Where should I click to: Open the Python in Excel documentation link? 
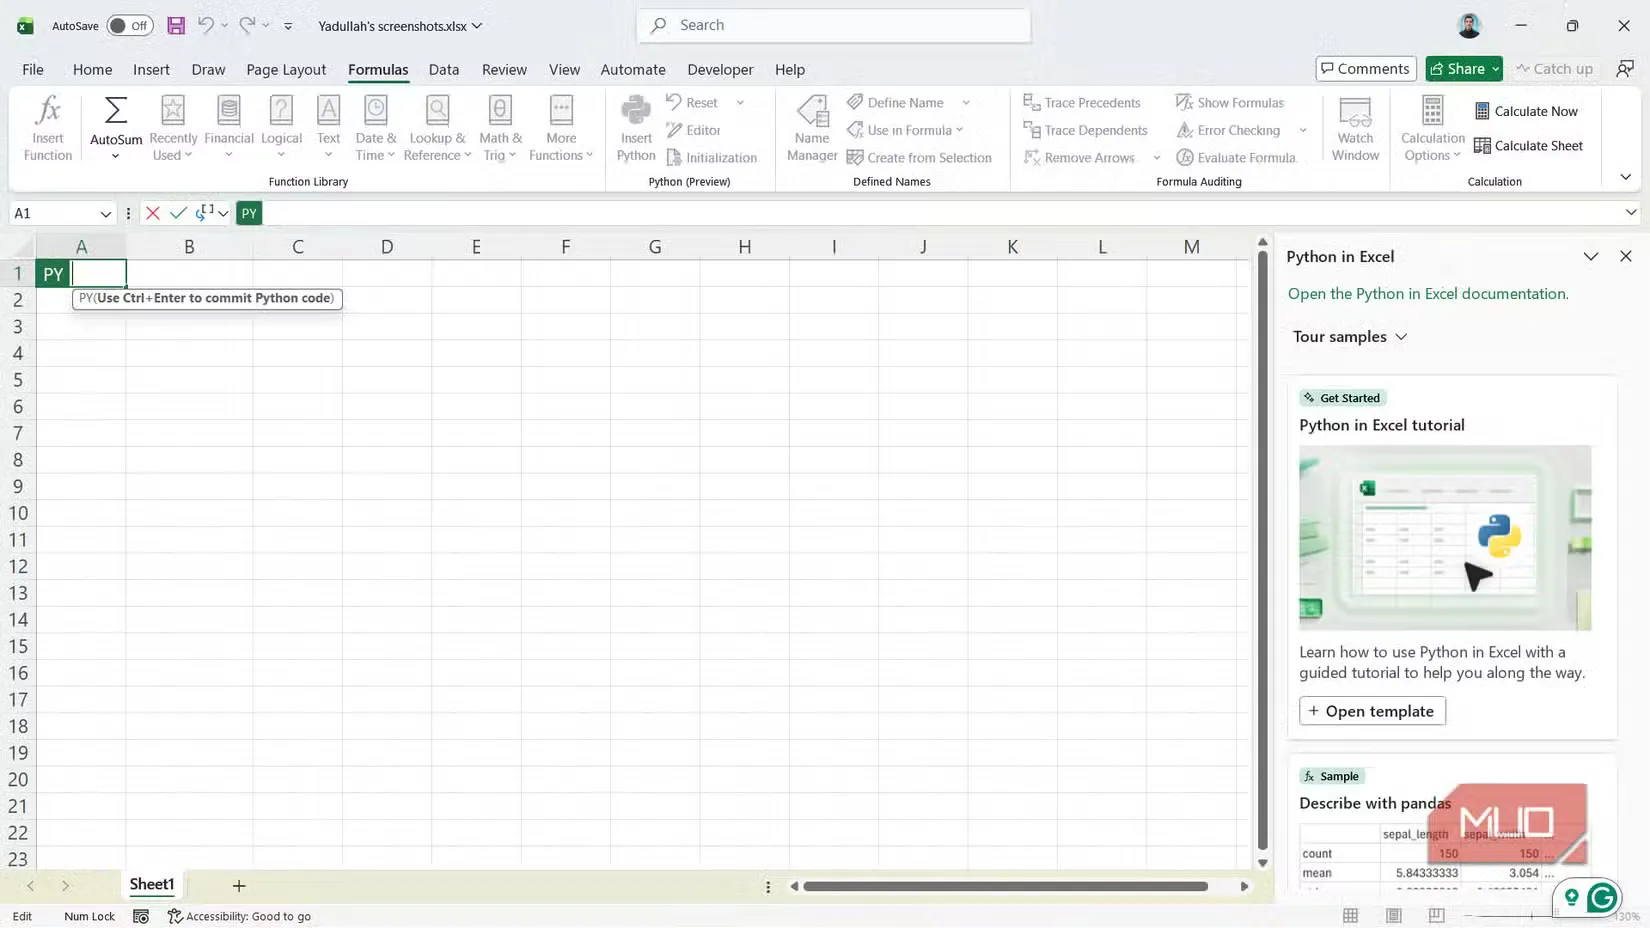[1427, 293]
